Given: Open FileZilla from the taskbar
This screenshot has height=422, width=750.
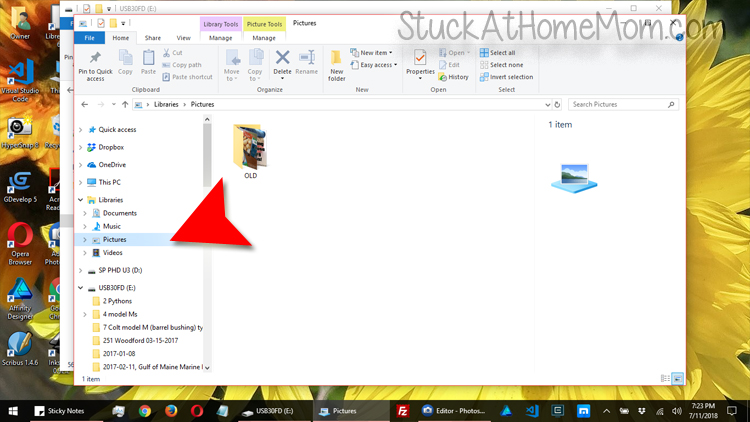Looking at the screenshot, I should point(403,411).
